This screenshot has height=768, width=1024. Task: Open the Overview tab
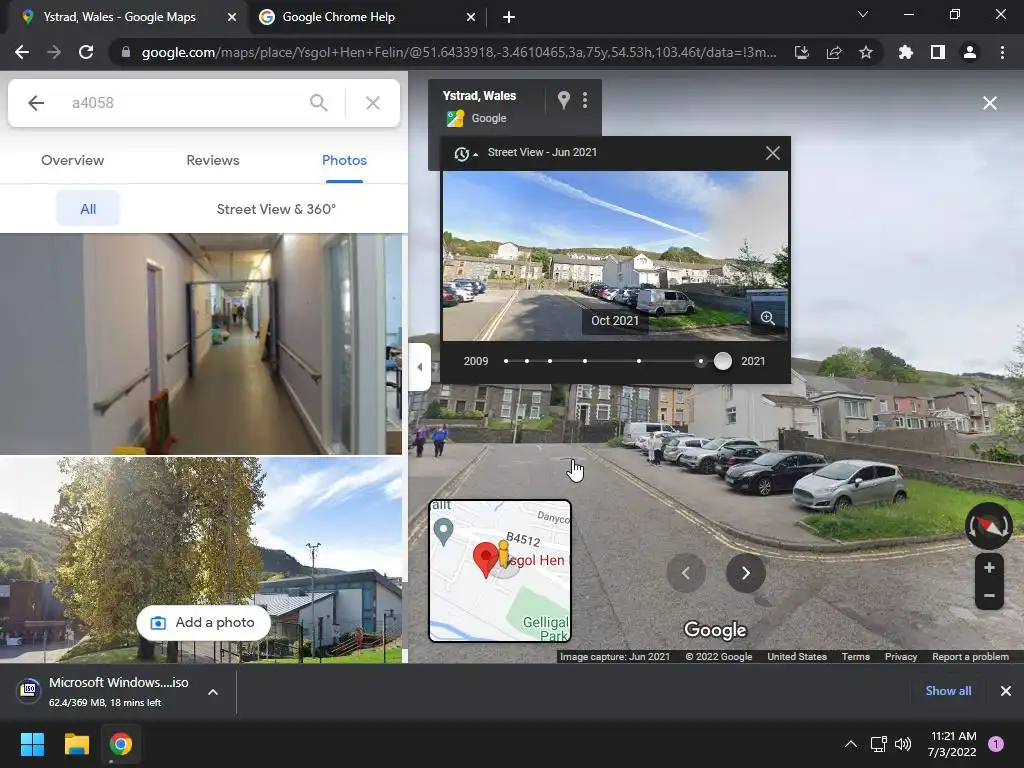[72, 160]
